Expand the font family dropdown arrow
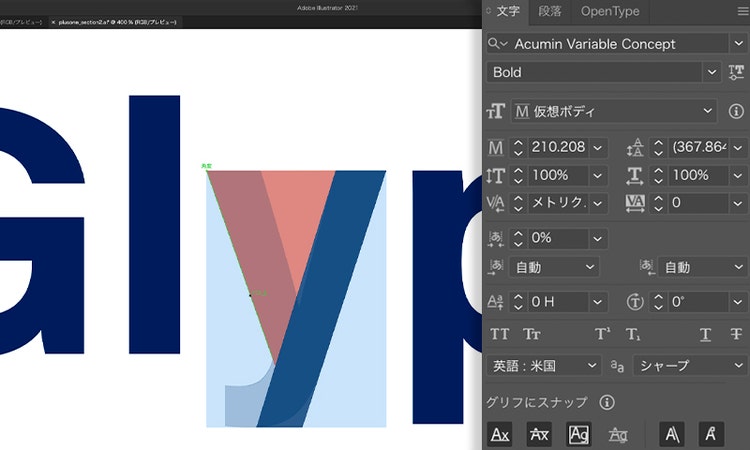 [738, 44]
